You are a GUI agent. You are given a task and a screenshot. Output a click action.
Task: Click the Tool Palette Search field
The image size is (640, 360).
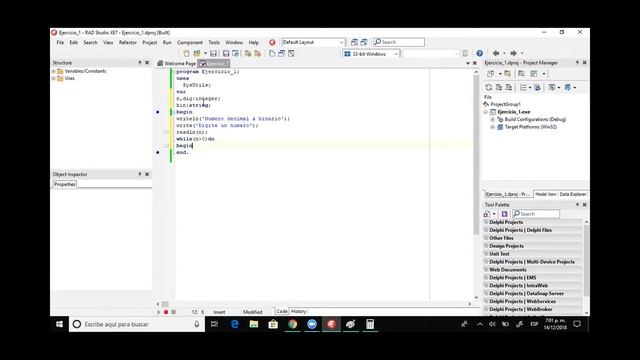[x=536, y=214]
